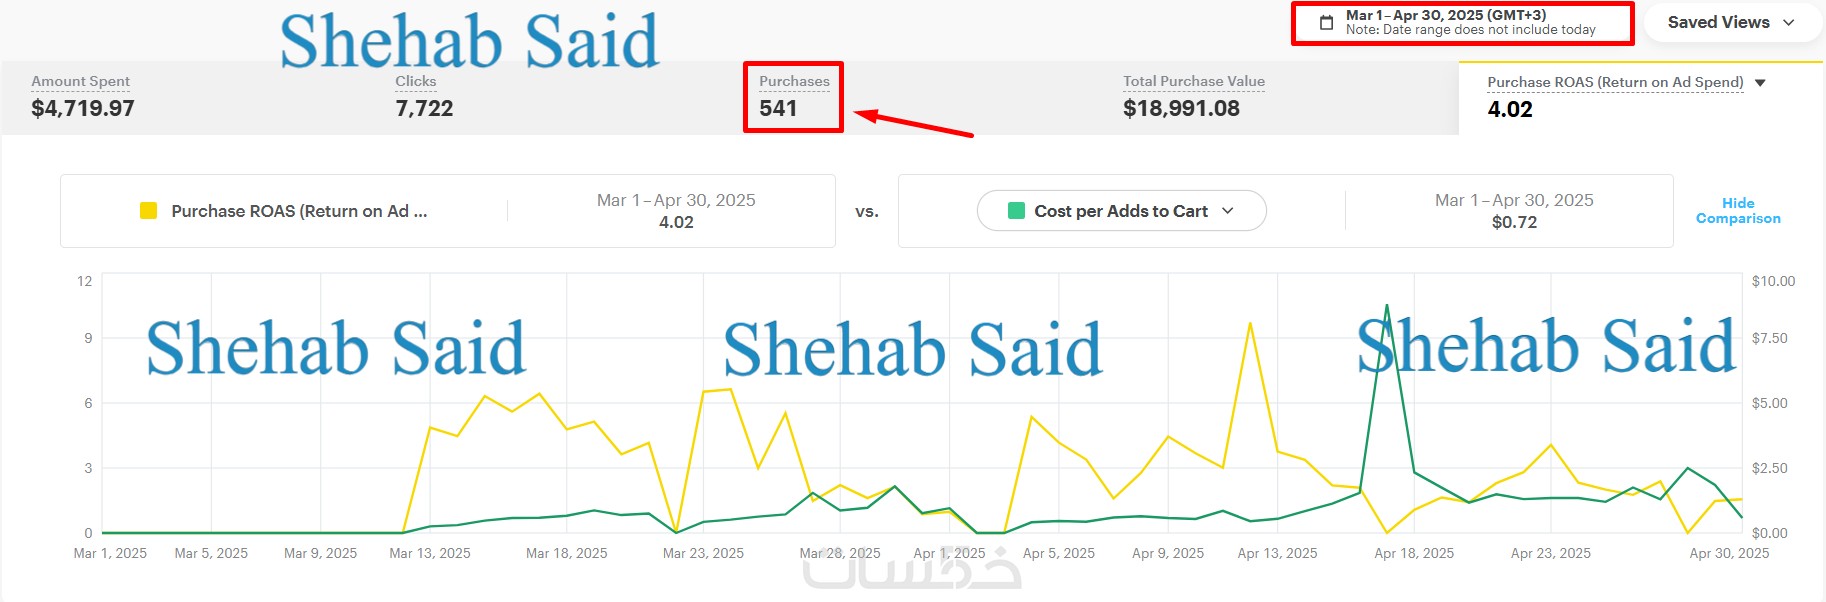
Task: Click the Hide Comparison link
Action: (1738, 211)
